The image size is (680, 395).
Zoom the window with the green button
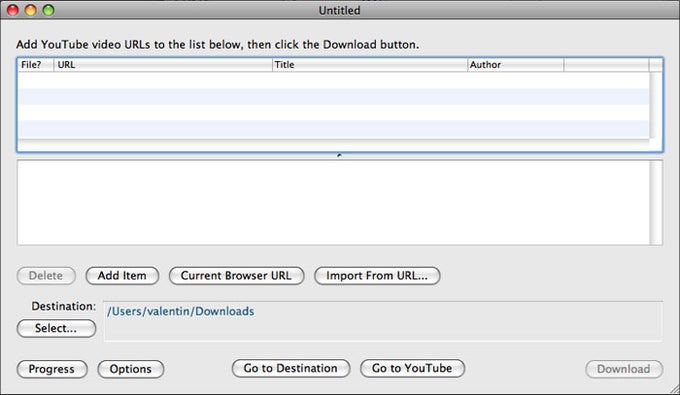click(49, 10)
